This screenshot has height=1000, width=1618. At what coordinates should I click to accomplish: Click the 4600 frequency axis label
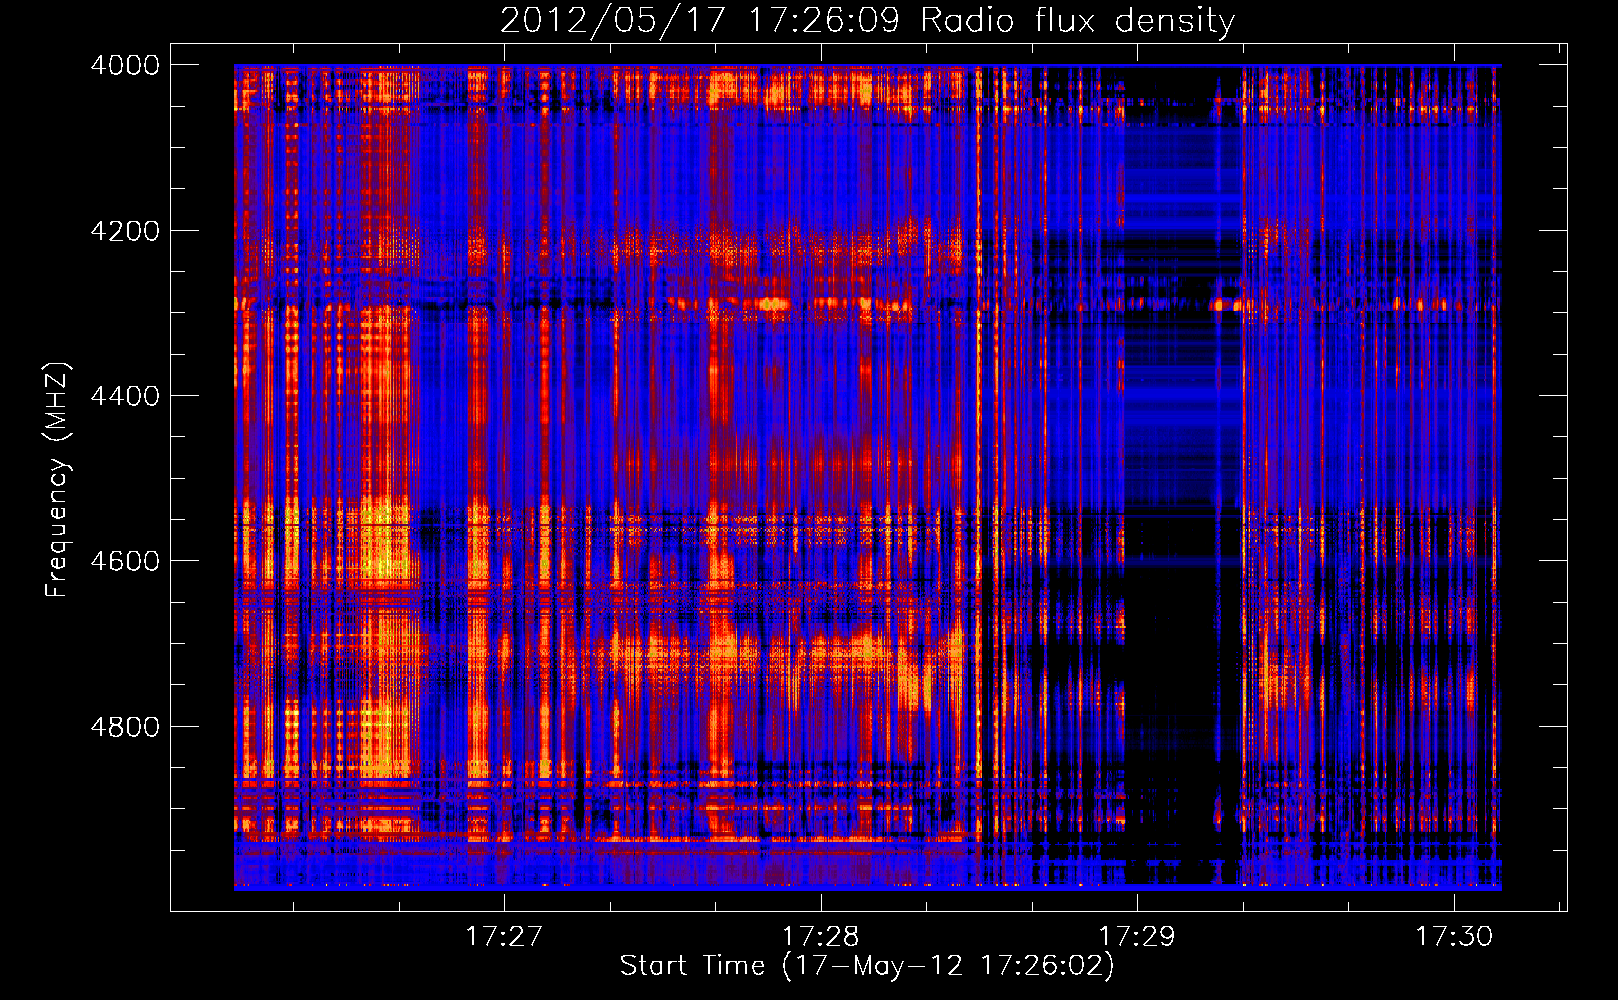pyautogui.click(x=125, y=561)
